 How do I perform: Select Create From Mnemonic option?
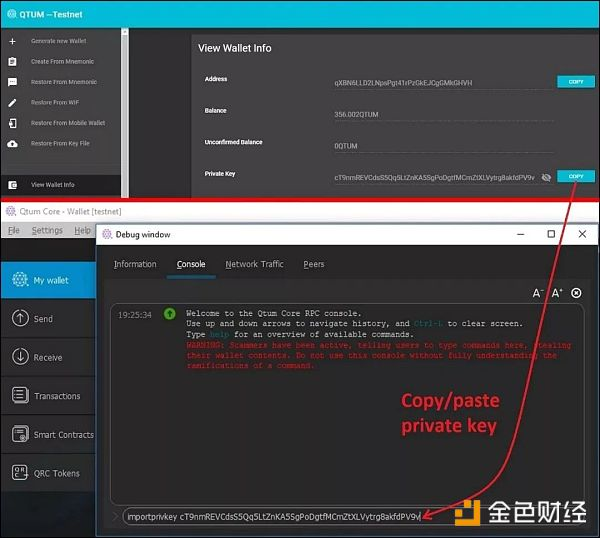click(62, 62)
